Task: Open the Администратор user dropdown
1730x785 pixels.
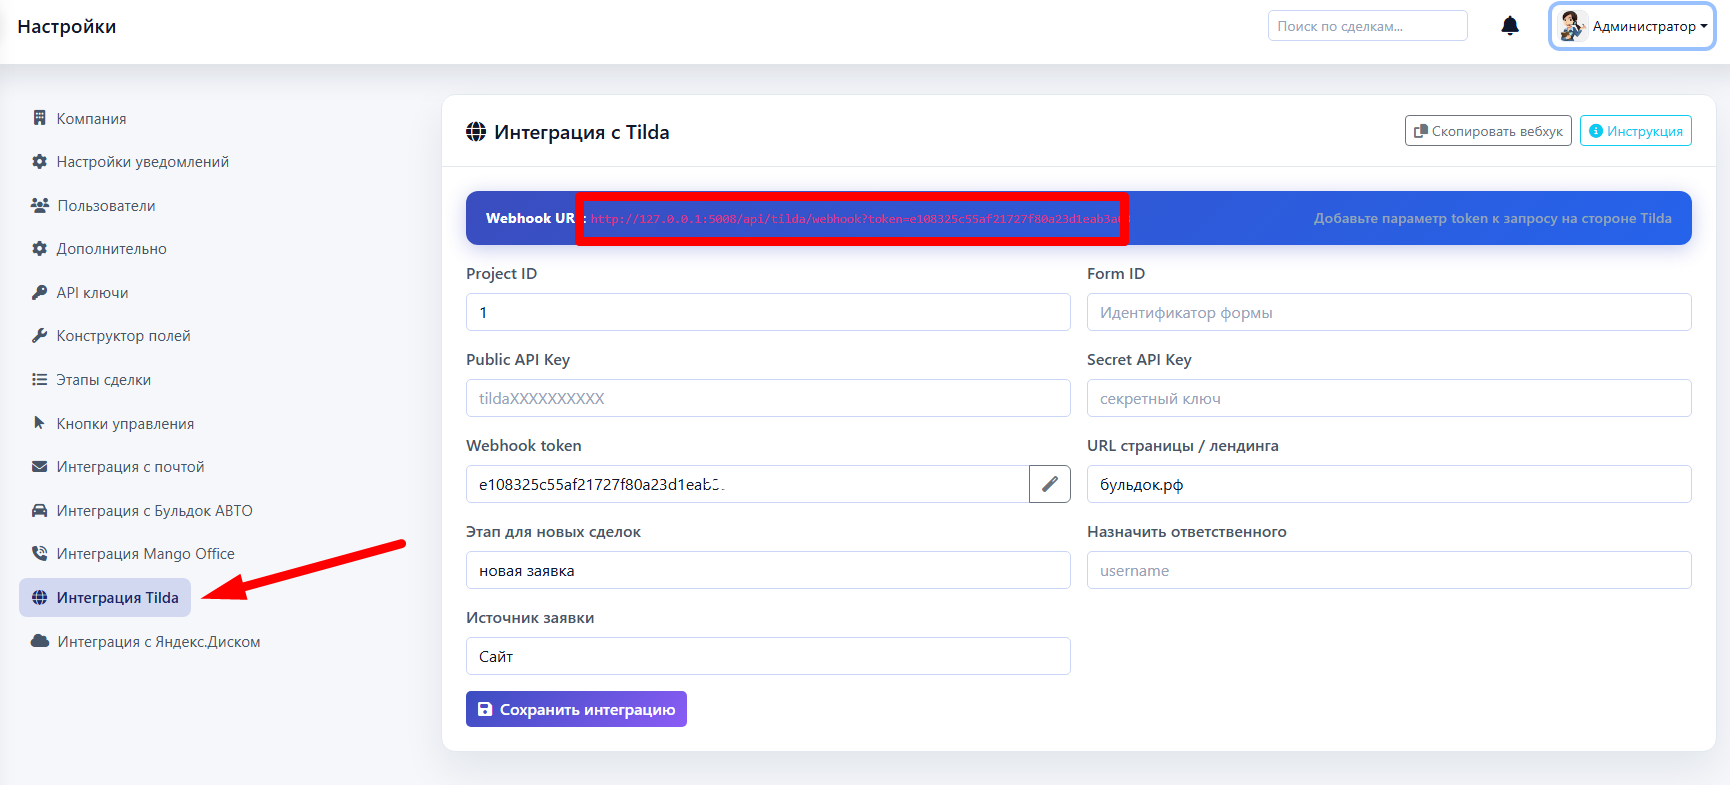Action: 1632,26
